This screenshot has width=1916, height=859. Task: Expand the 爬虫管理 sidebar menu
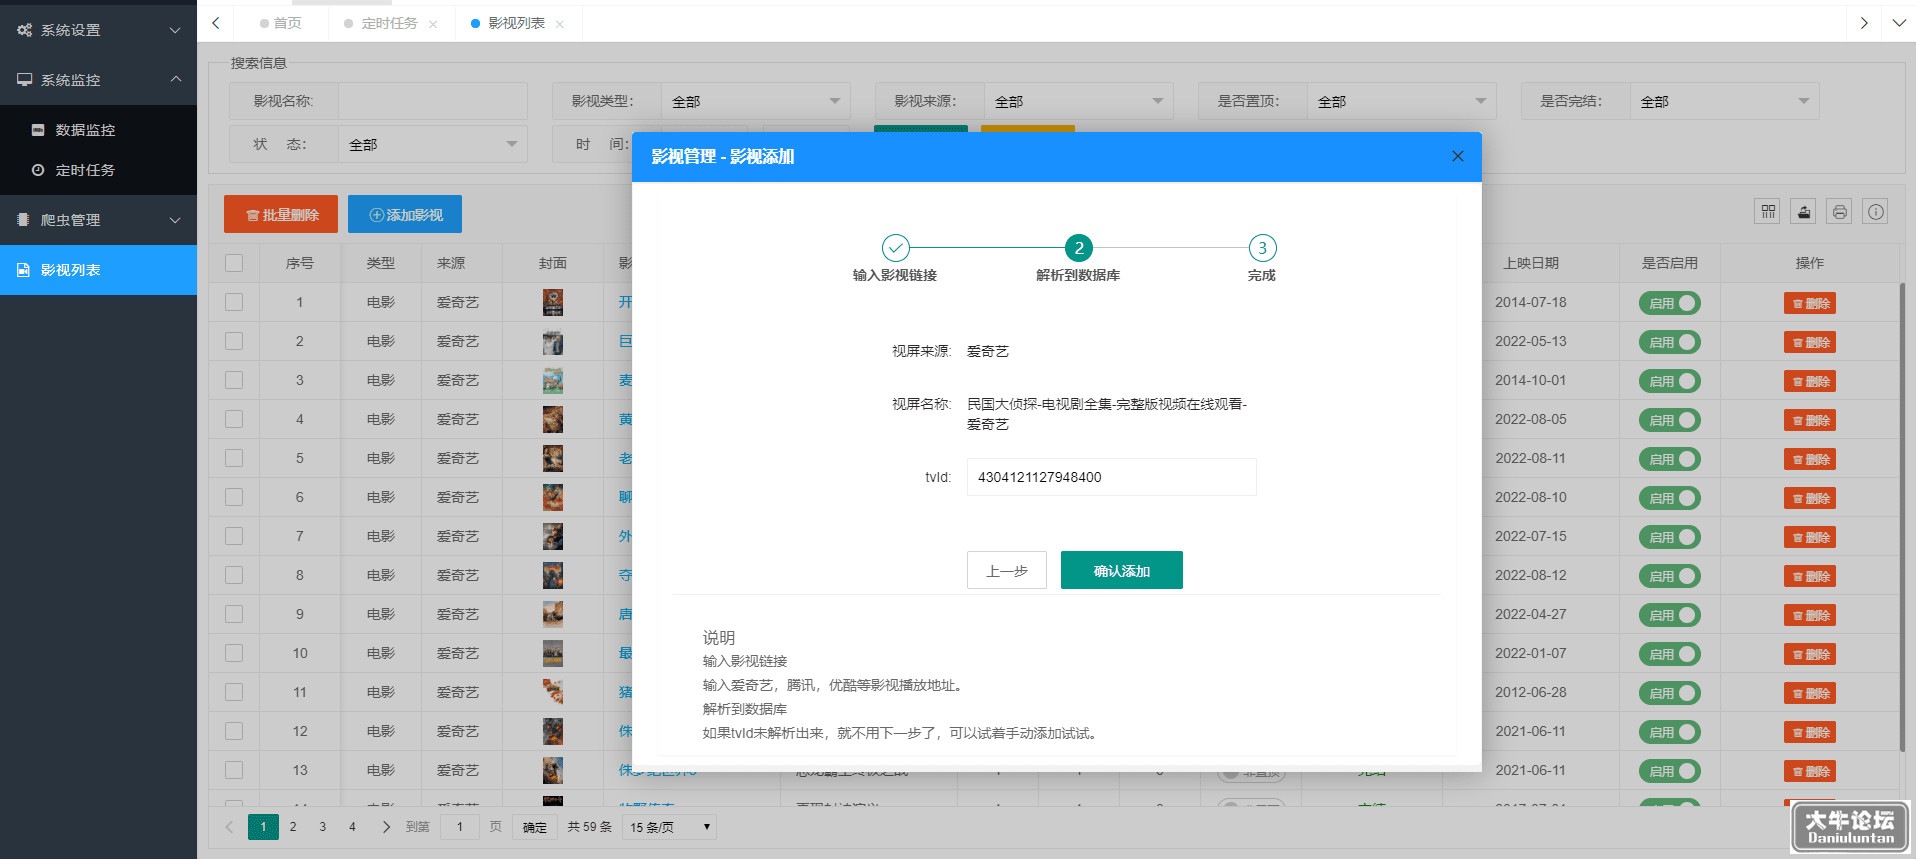tap(98, 220)
